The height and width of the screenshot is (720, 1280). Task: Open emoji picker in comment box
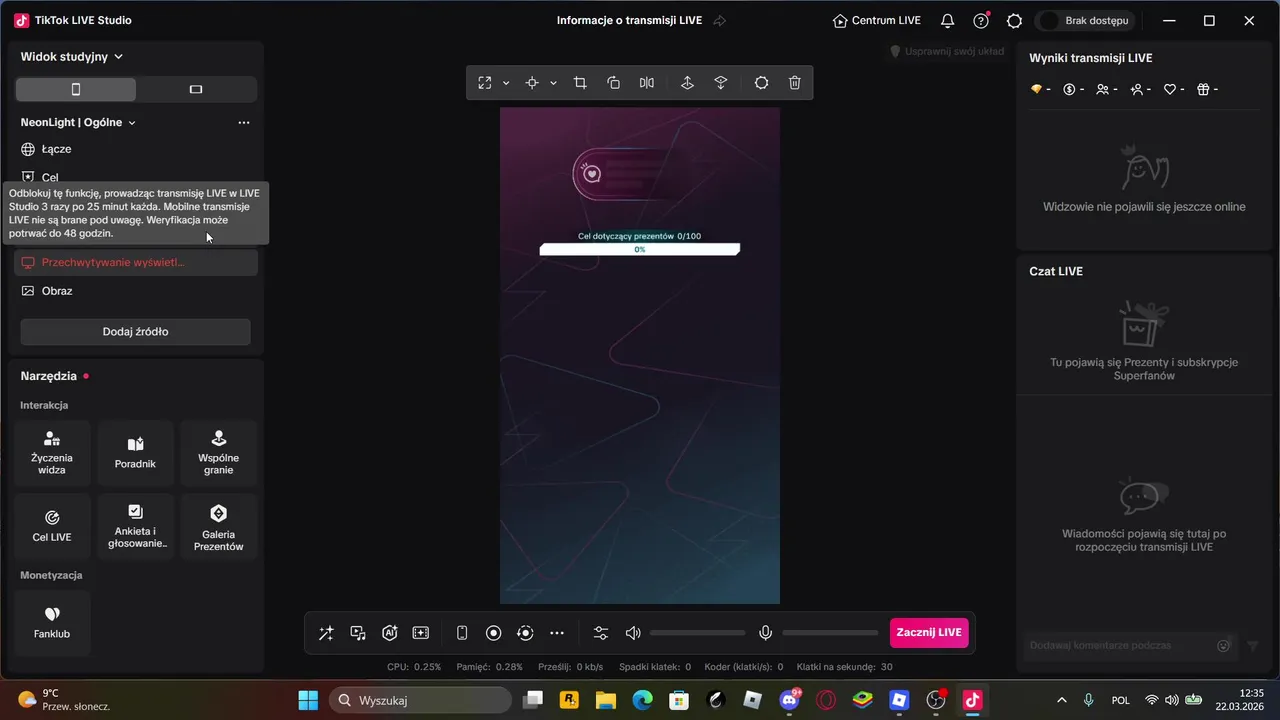pos(1224,646)
